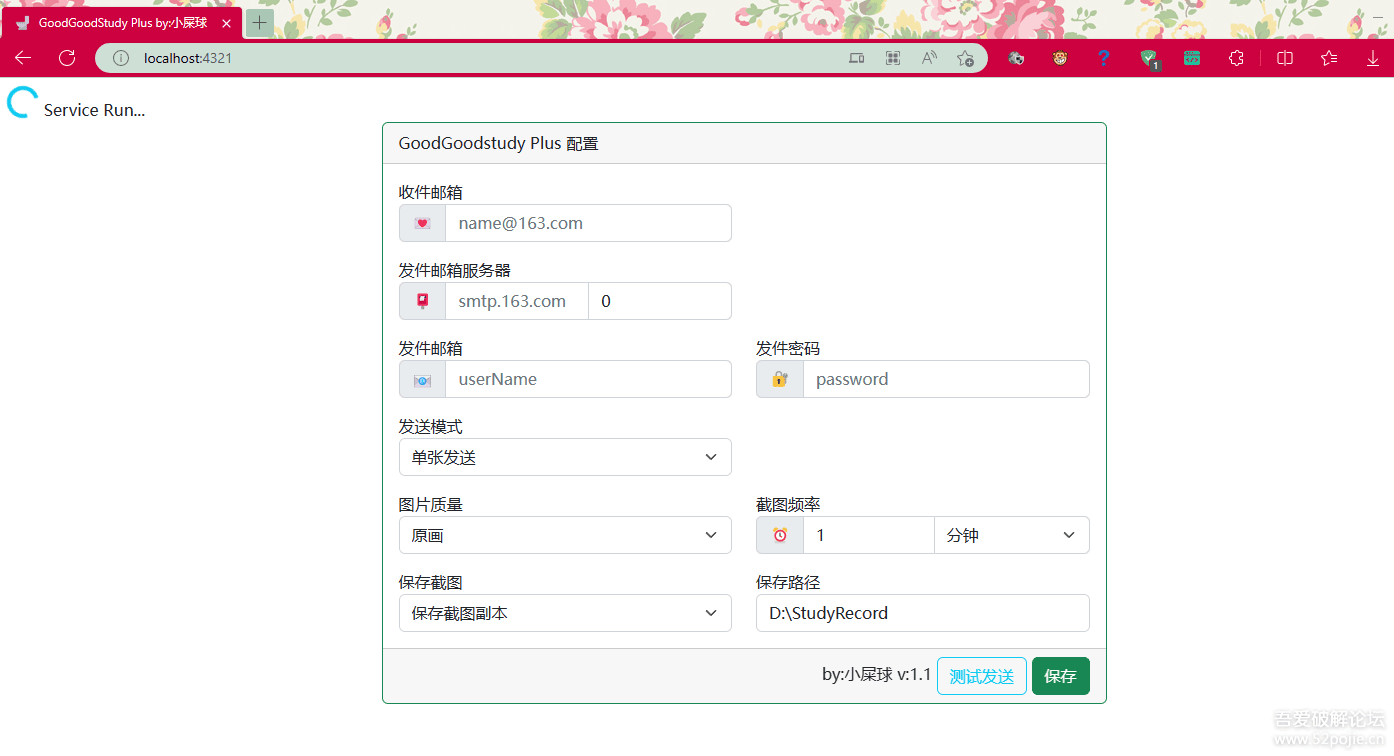Reload the page with the refresh icon
This screenshot has width=1394, height=756.
pos(67,57)
